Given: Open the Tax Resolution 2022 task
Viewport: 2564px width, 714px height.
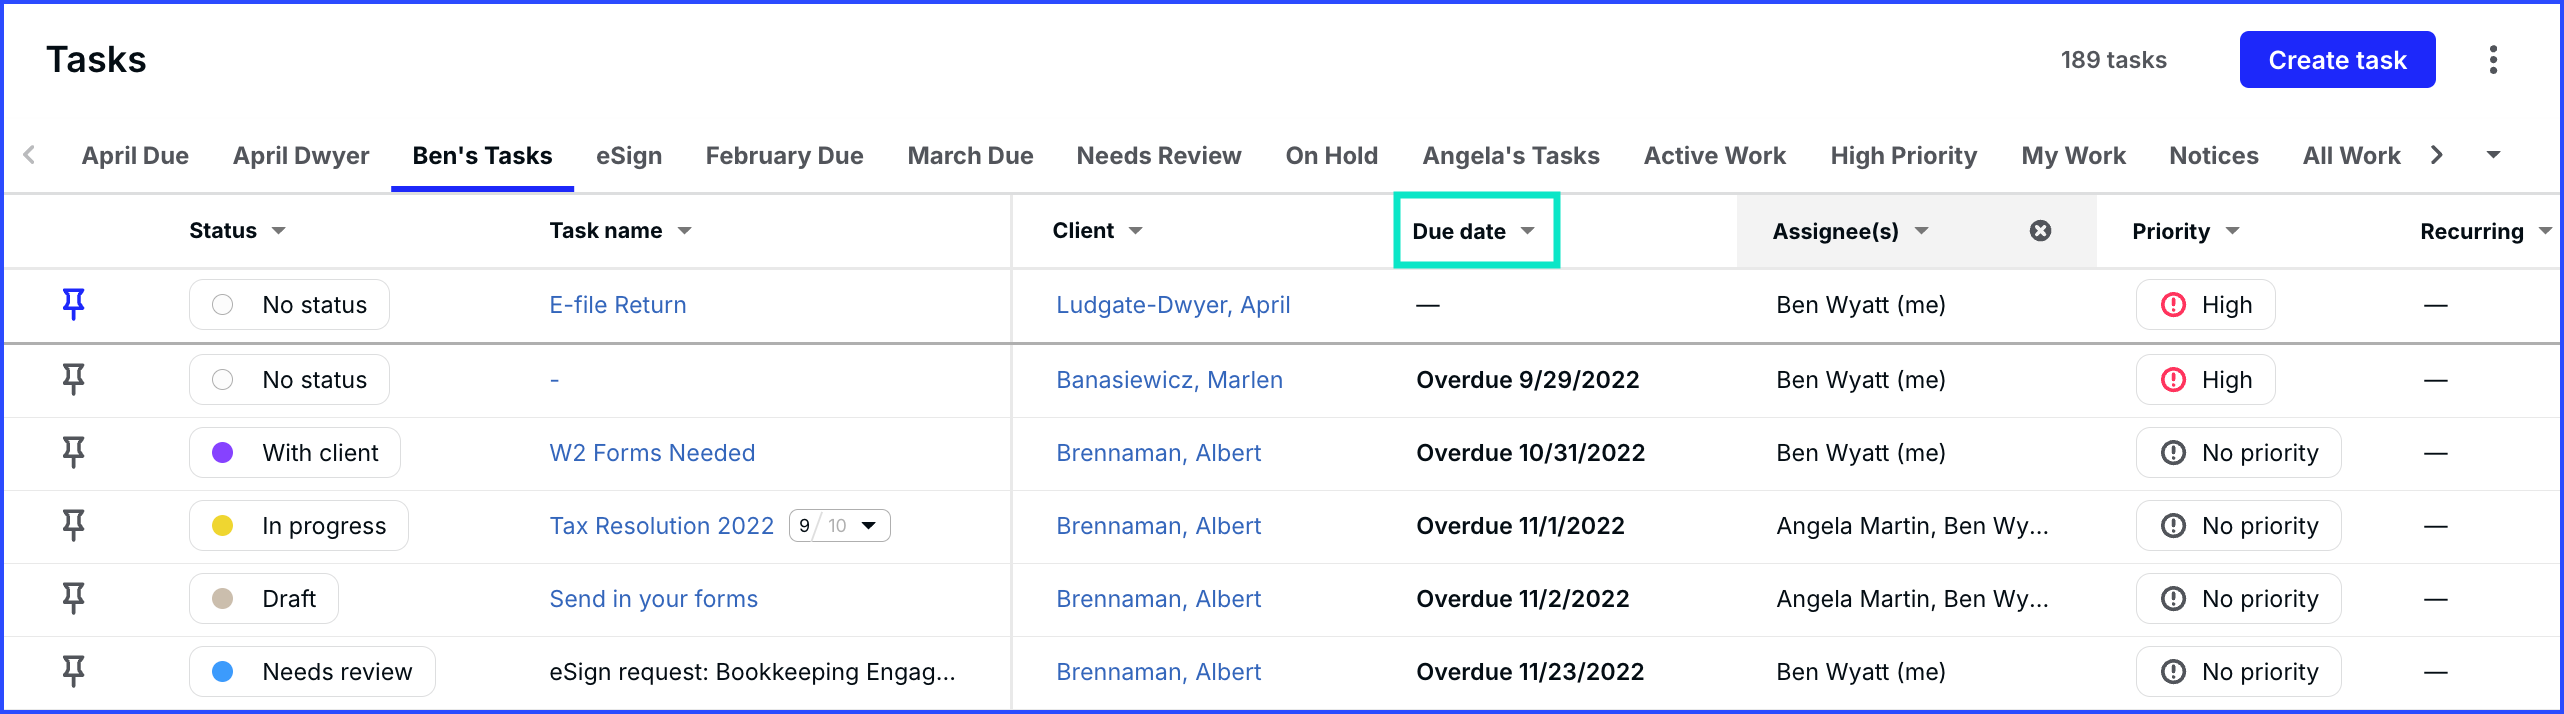Looking at the screenshot, I should 661,525.
